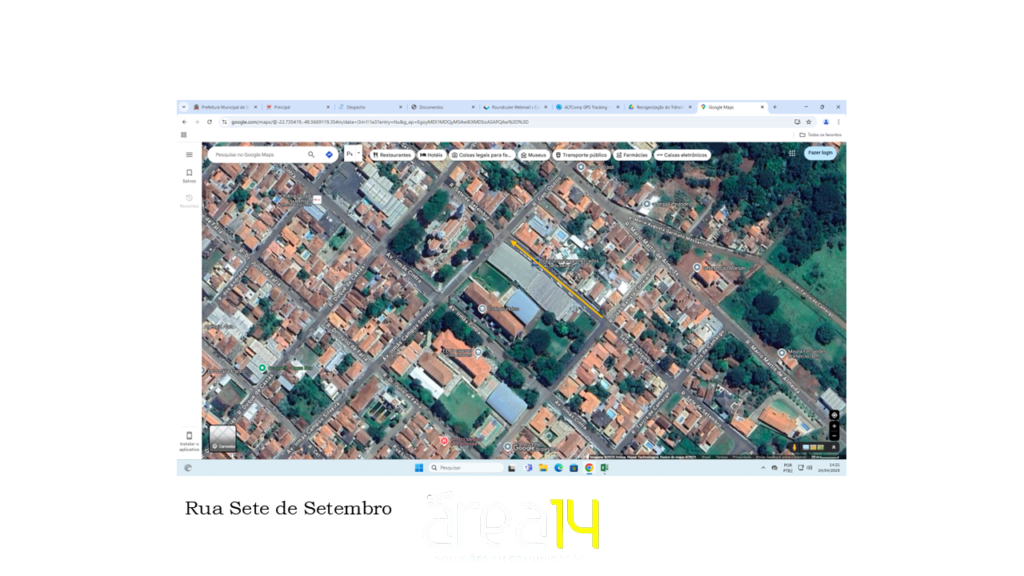Click the Fazer login button
This screenshot has height=576, width=1024.
(x=820, y=153)
